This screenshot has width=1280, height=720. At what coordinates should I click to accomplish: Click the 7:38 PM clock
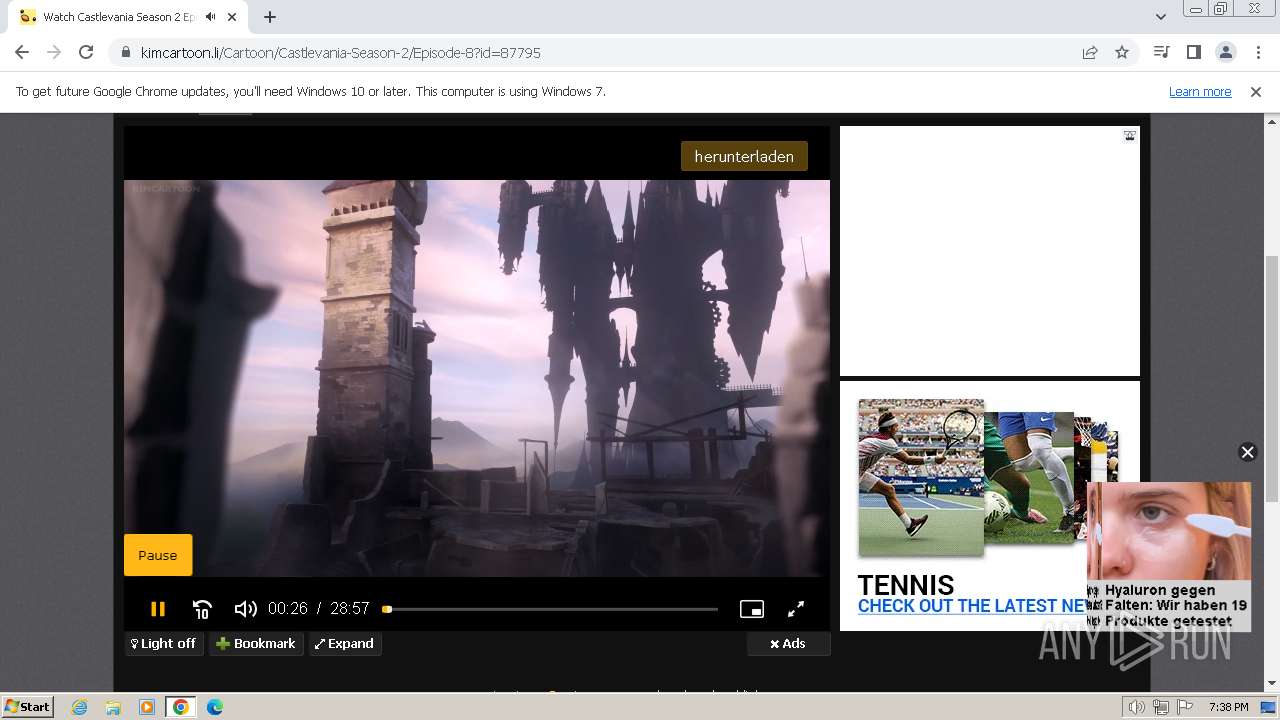click(1228, 707)
